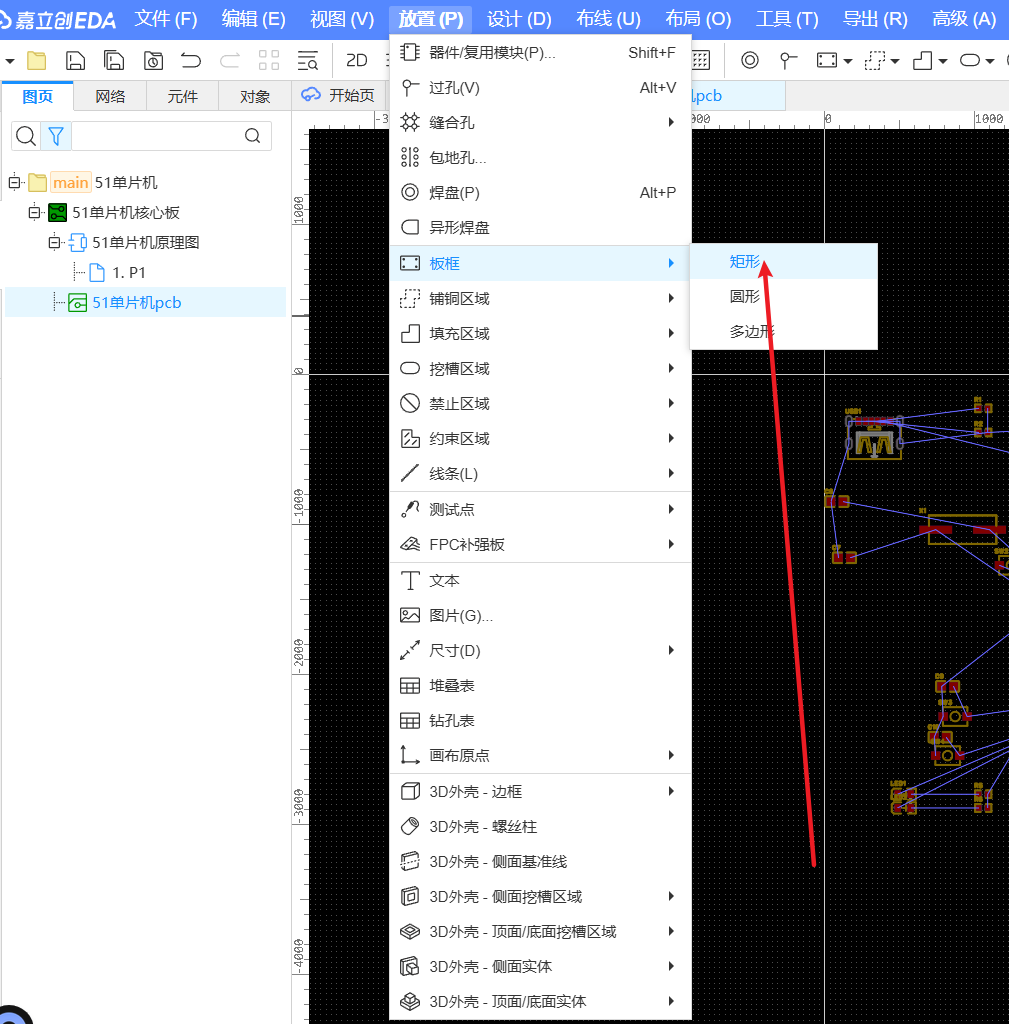Viewport: 1009px width, 1024px height.
Task: Select the copper pour region toolbar tool
Action: [874, 61]
